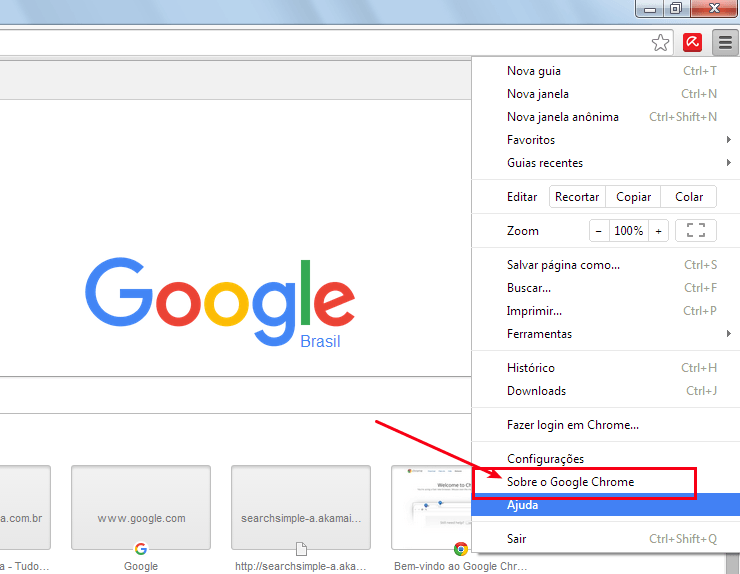Open the highlighted Ajuda entry
The height and width of the screenshot is (574, 740).
[x=605, y=505]
